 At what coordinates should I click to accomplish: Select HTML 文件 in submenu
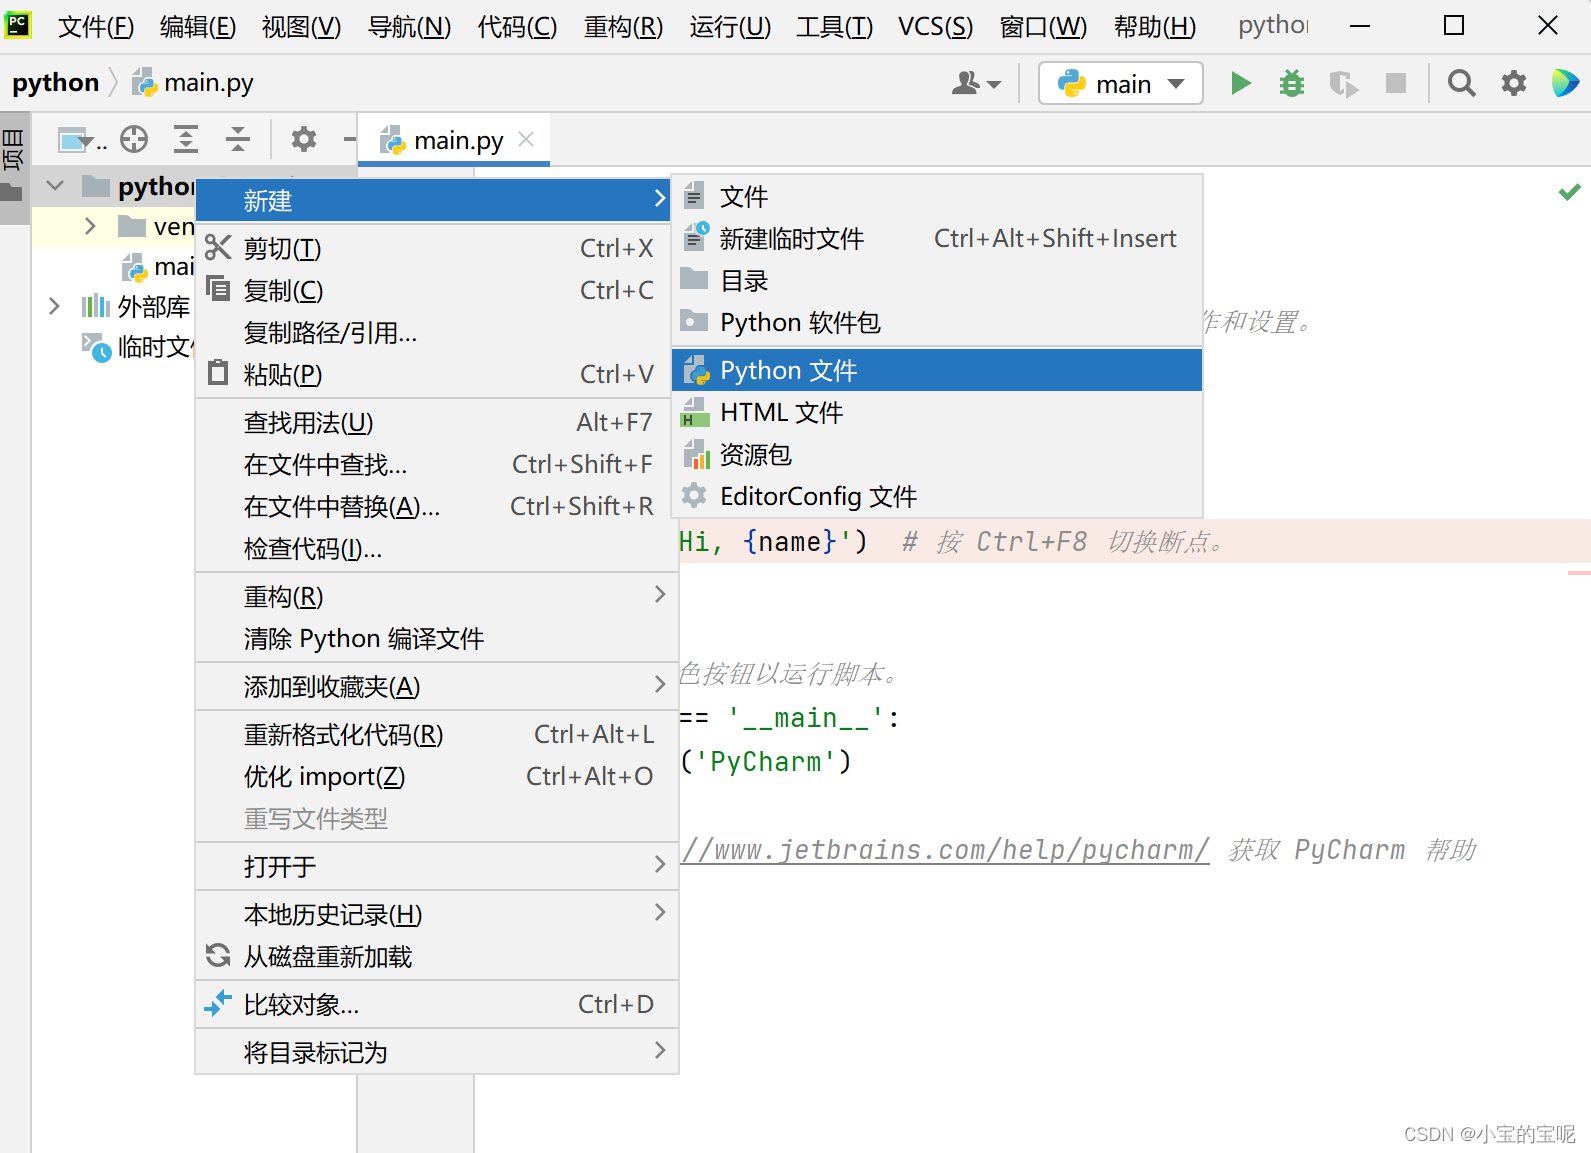pyautogui.click(x=937, y=412)
